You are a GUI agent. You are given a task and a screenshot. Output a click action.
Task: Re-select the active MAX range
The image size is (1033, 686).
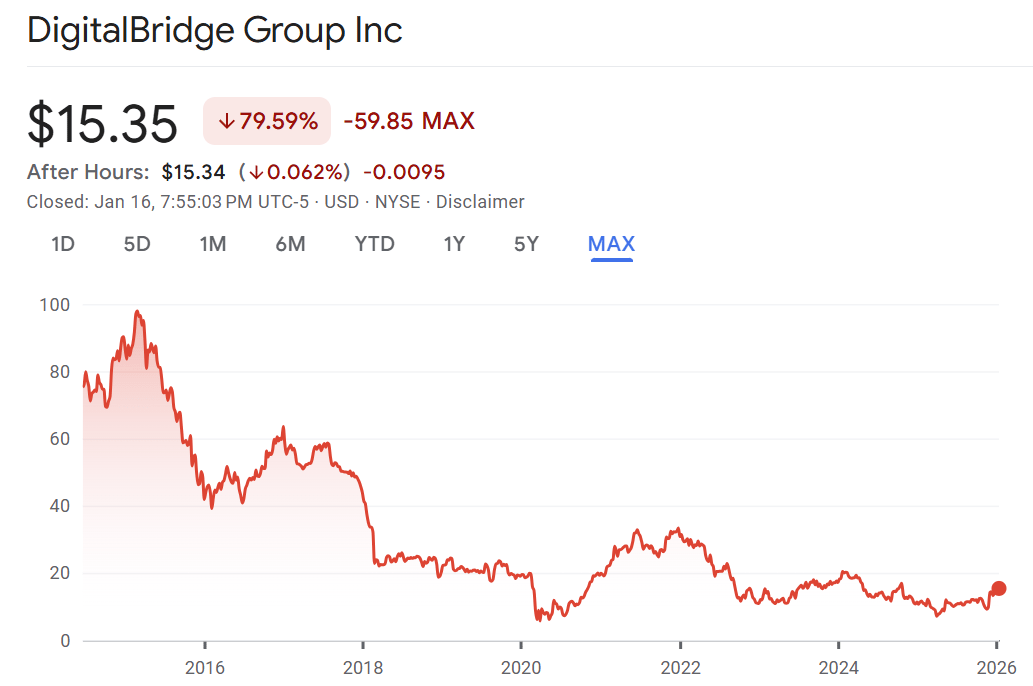coord(612,243)
